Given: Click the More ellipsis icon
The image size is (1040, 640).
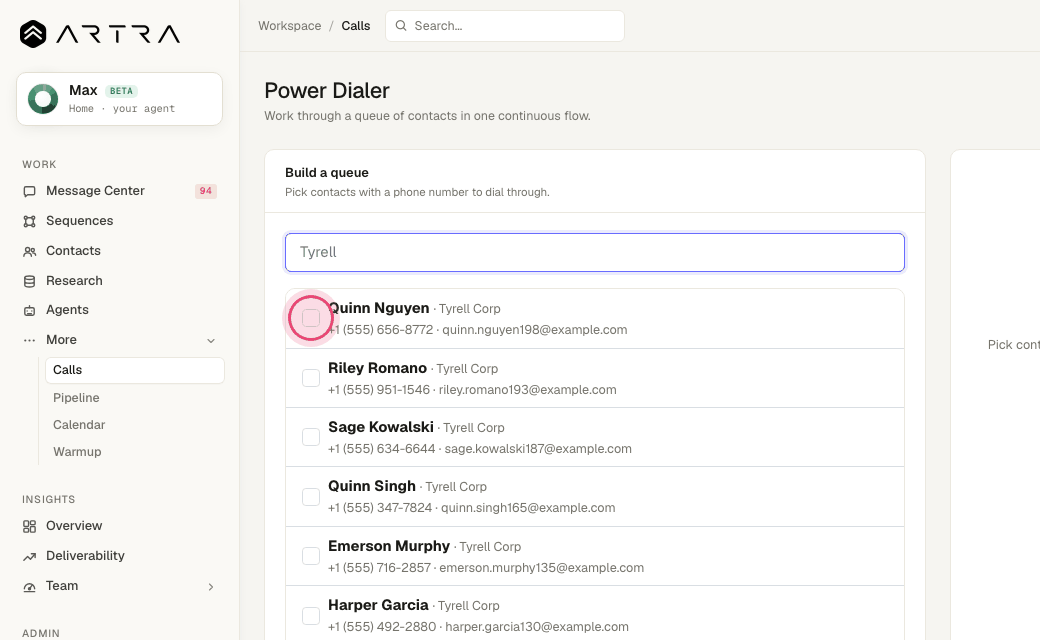Looking at the screenshot, I should pyautogui.click(x=29, y=340).
